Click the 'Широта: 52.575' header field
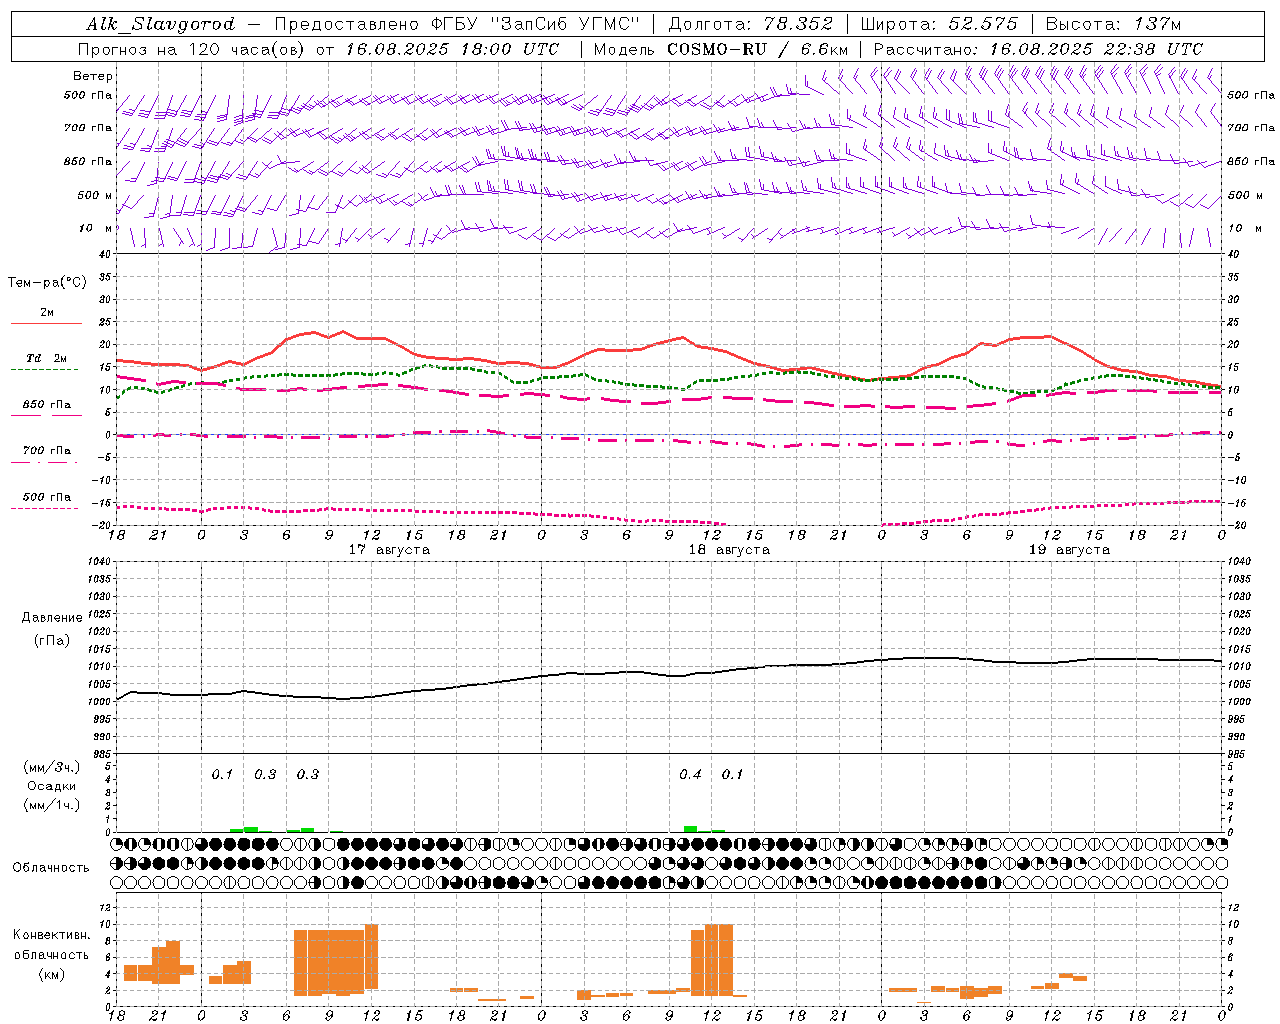1280x1024 pixels. [939, 24]
